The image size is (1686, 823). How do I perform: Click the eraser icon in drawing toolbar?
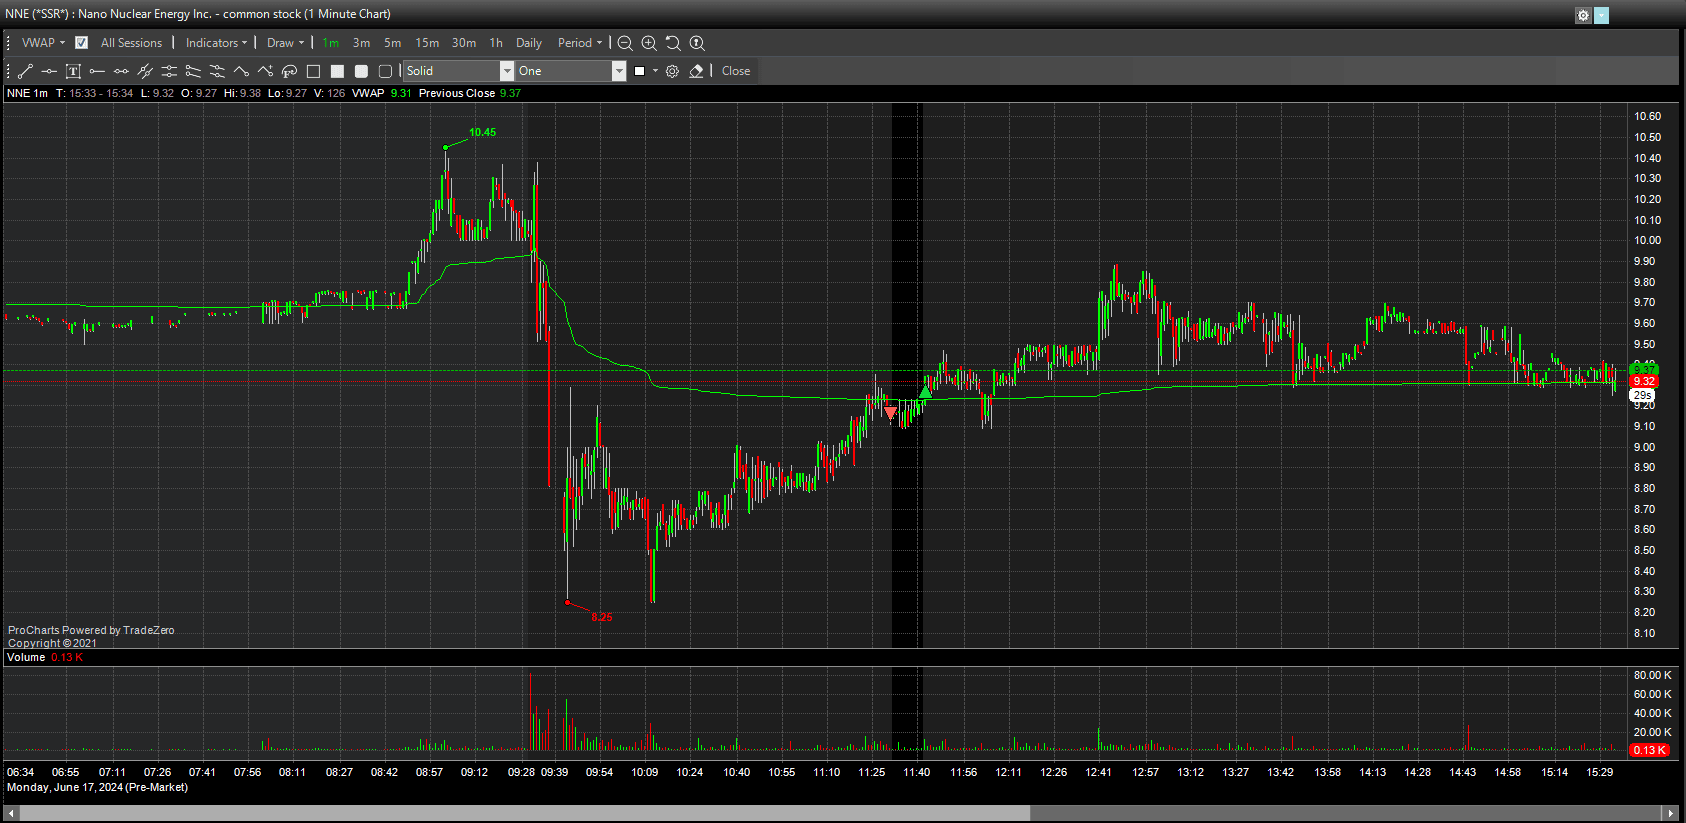tap(697, 71)
